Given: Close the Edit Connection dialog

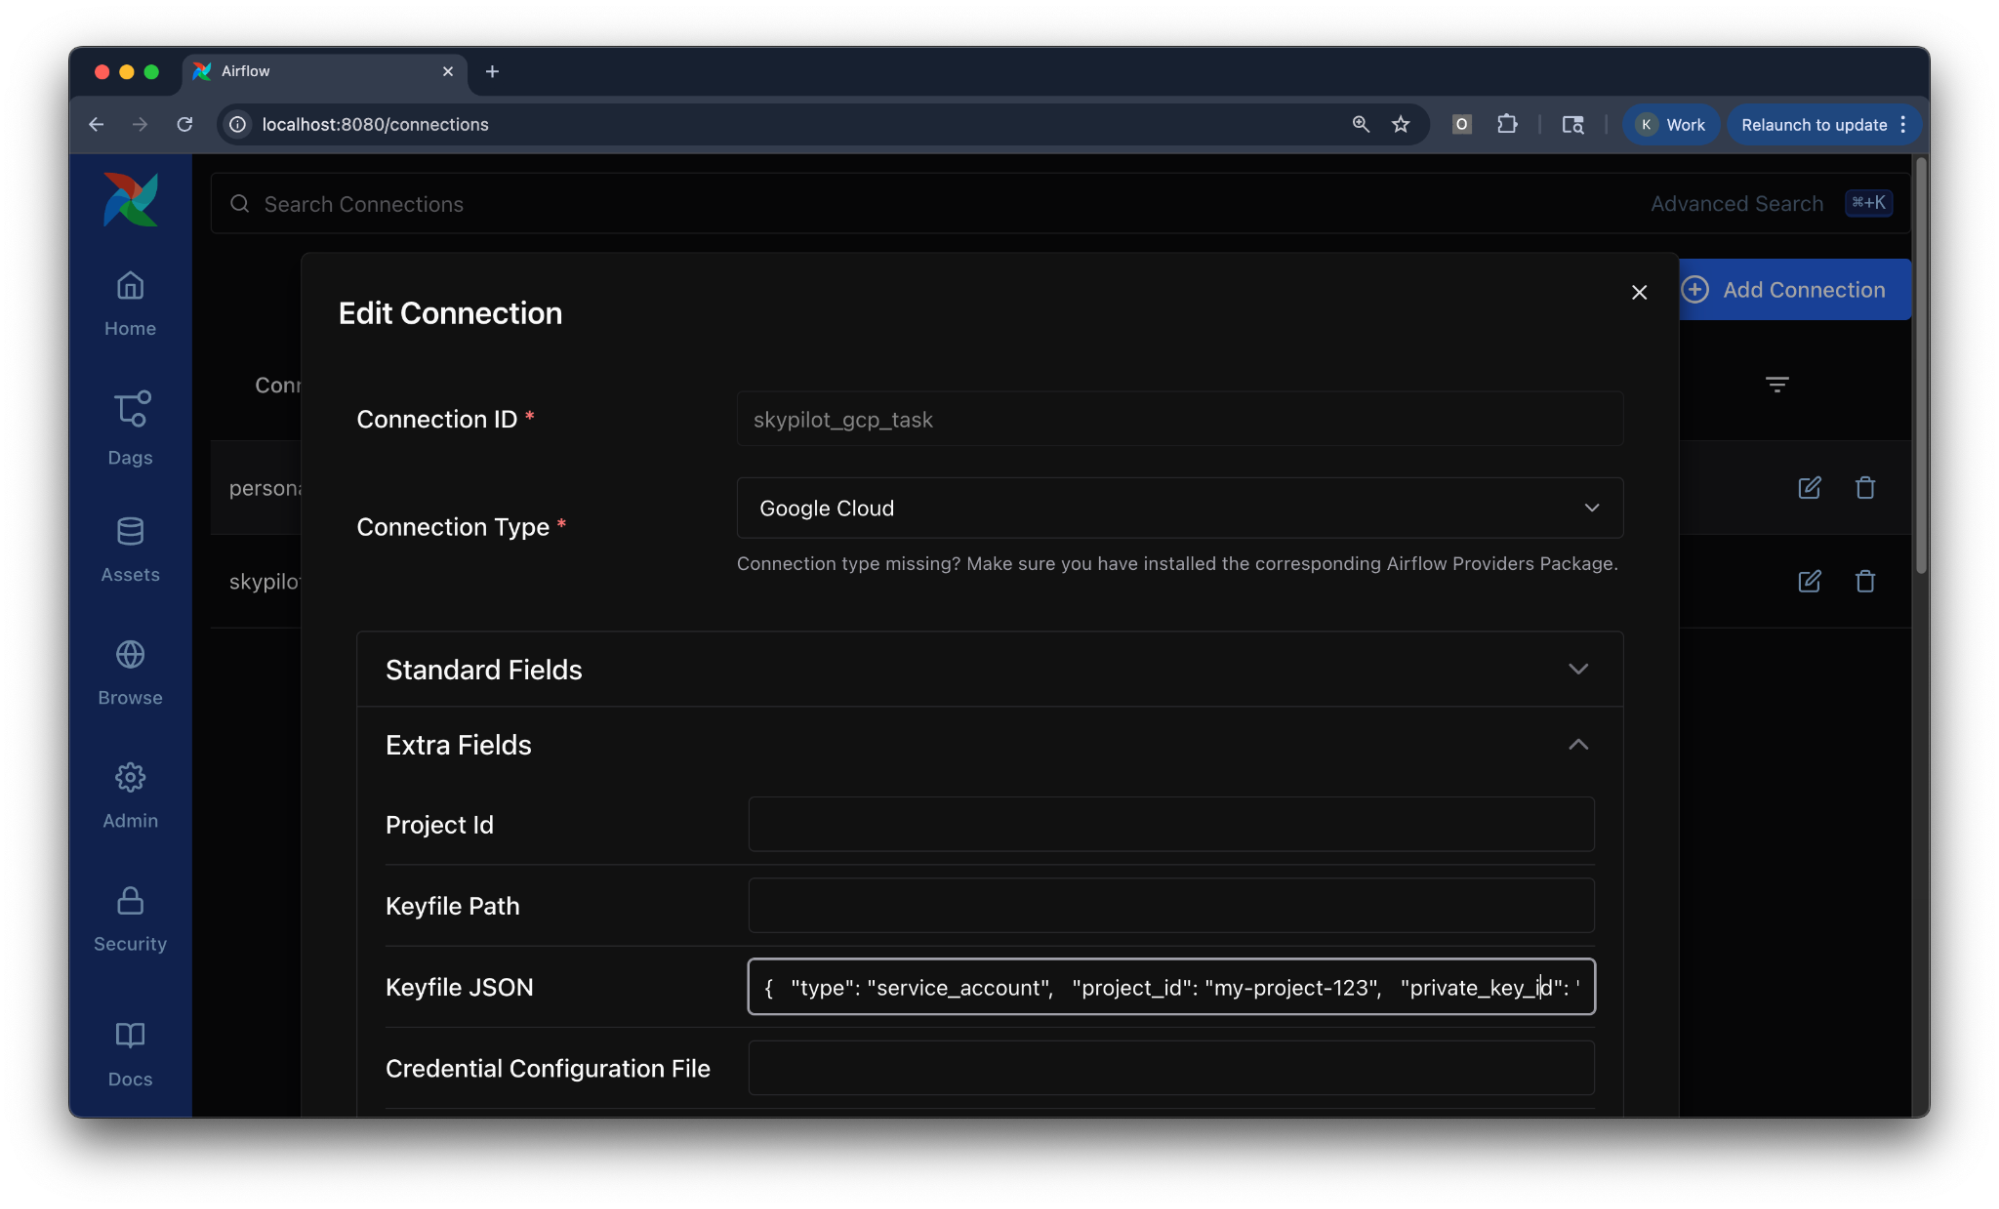Looking at the screenshot, I should click(x=1638, y=292).
